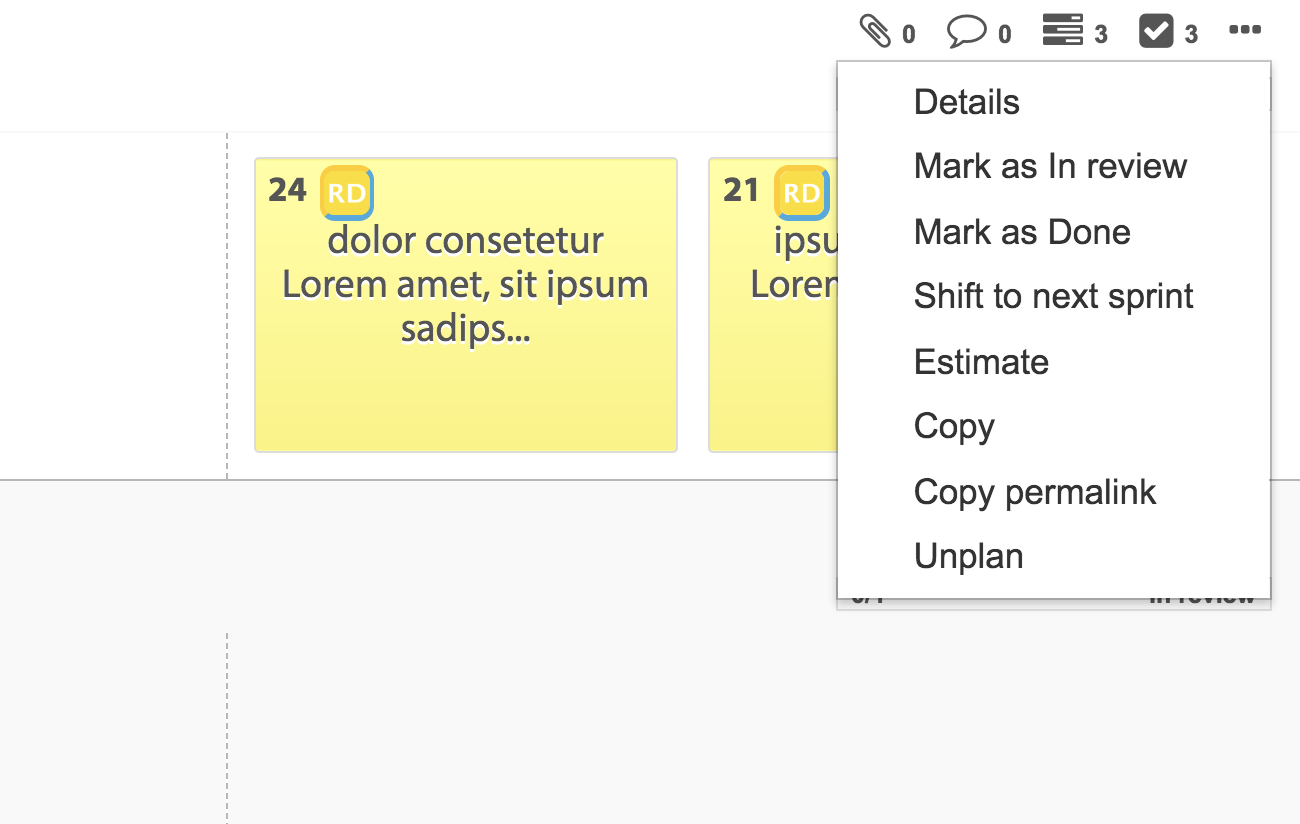Select Copy permalink menu item
The image size is (1300, 824).
coord(1035,492)
